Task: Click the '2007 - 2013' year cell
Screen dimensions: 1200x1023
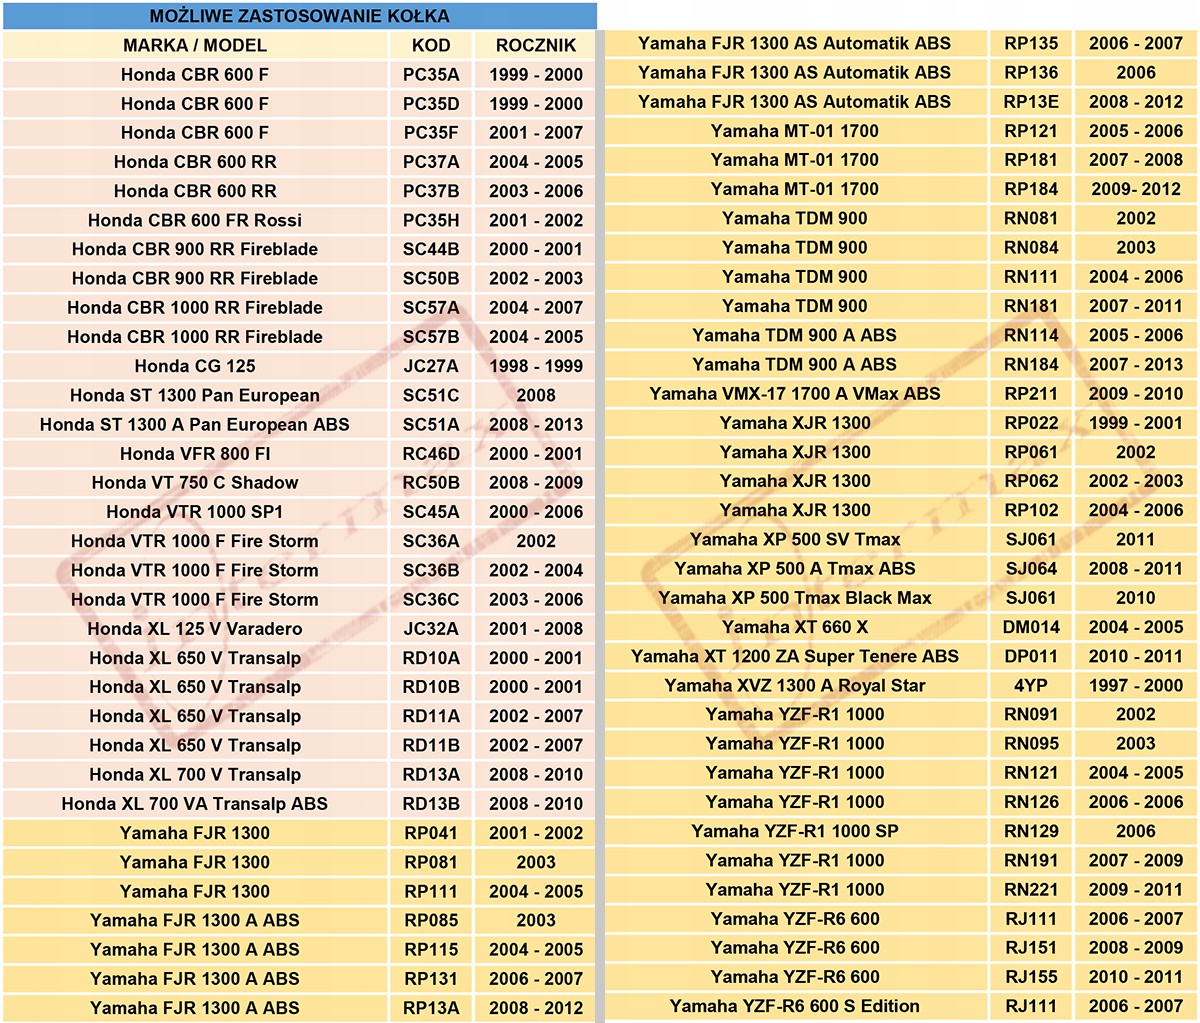Action: pos(1136,364)
